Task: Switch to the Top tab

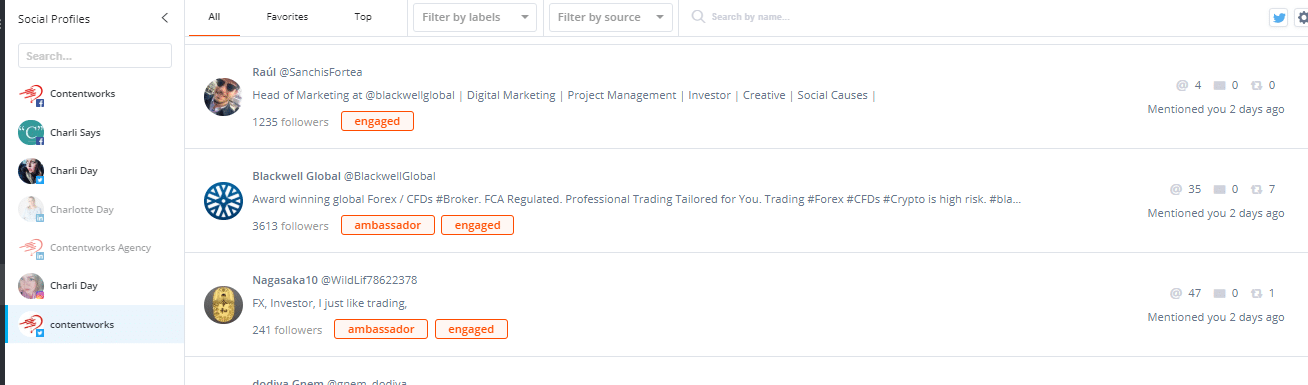Action: 363,17
